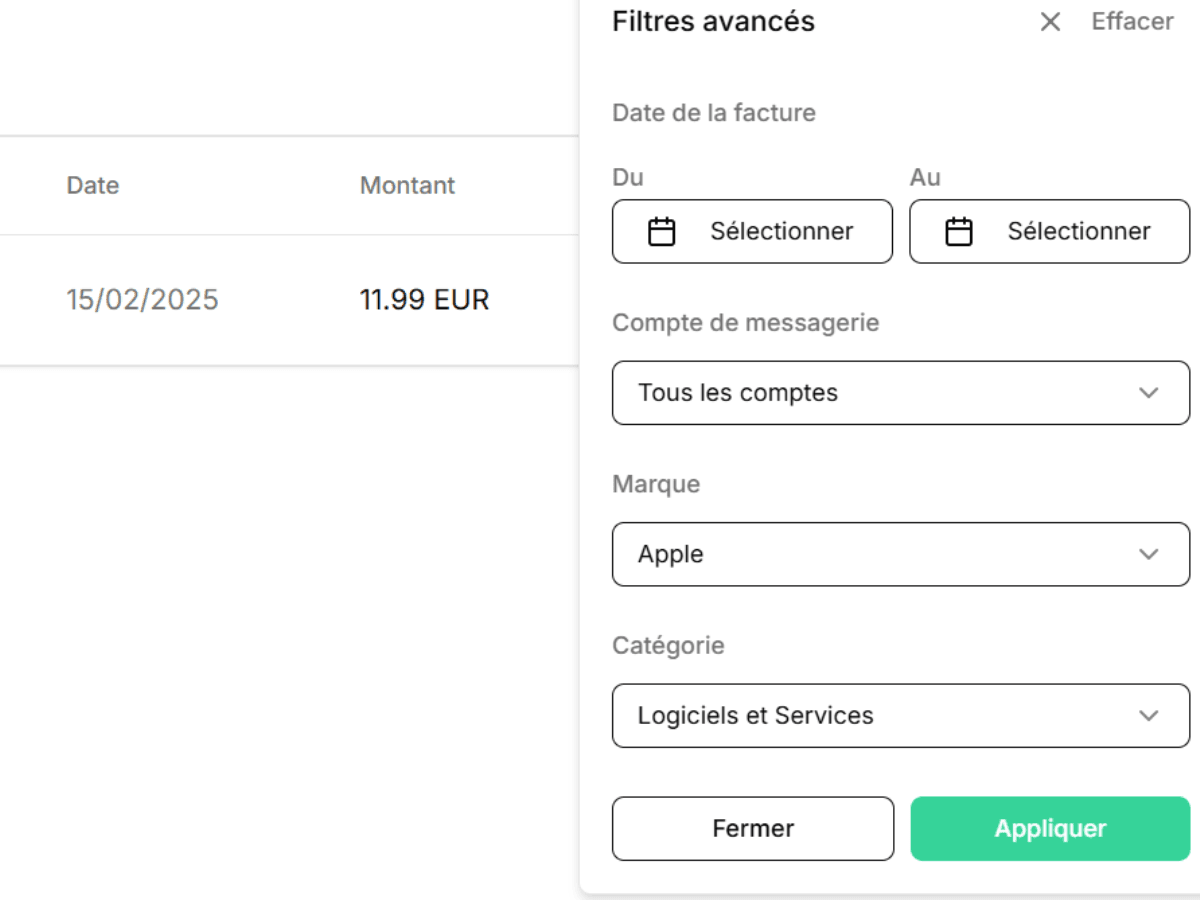Expand the "Logiciels et Services" chevron
This screenshot has height=900, width=1200.
tap(1147, 715)
